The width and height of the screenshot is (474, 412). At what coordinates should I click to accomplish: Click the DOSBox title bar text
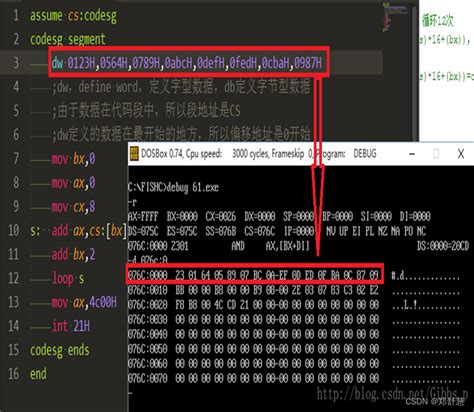[259, 154]
